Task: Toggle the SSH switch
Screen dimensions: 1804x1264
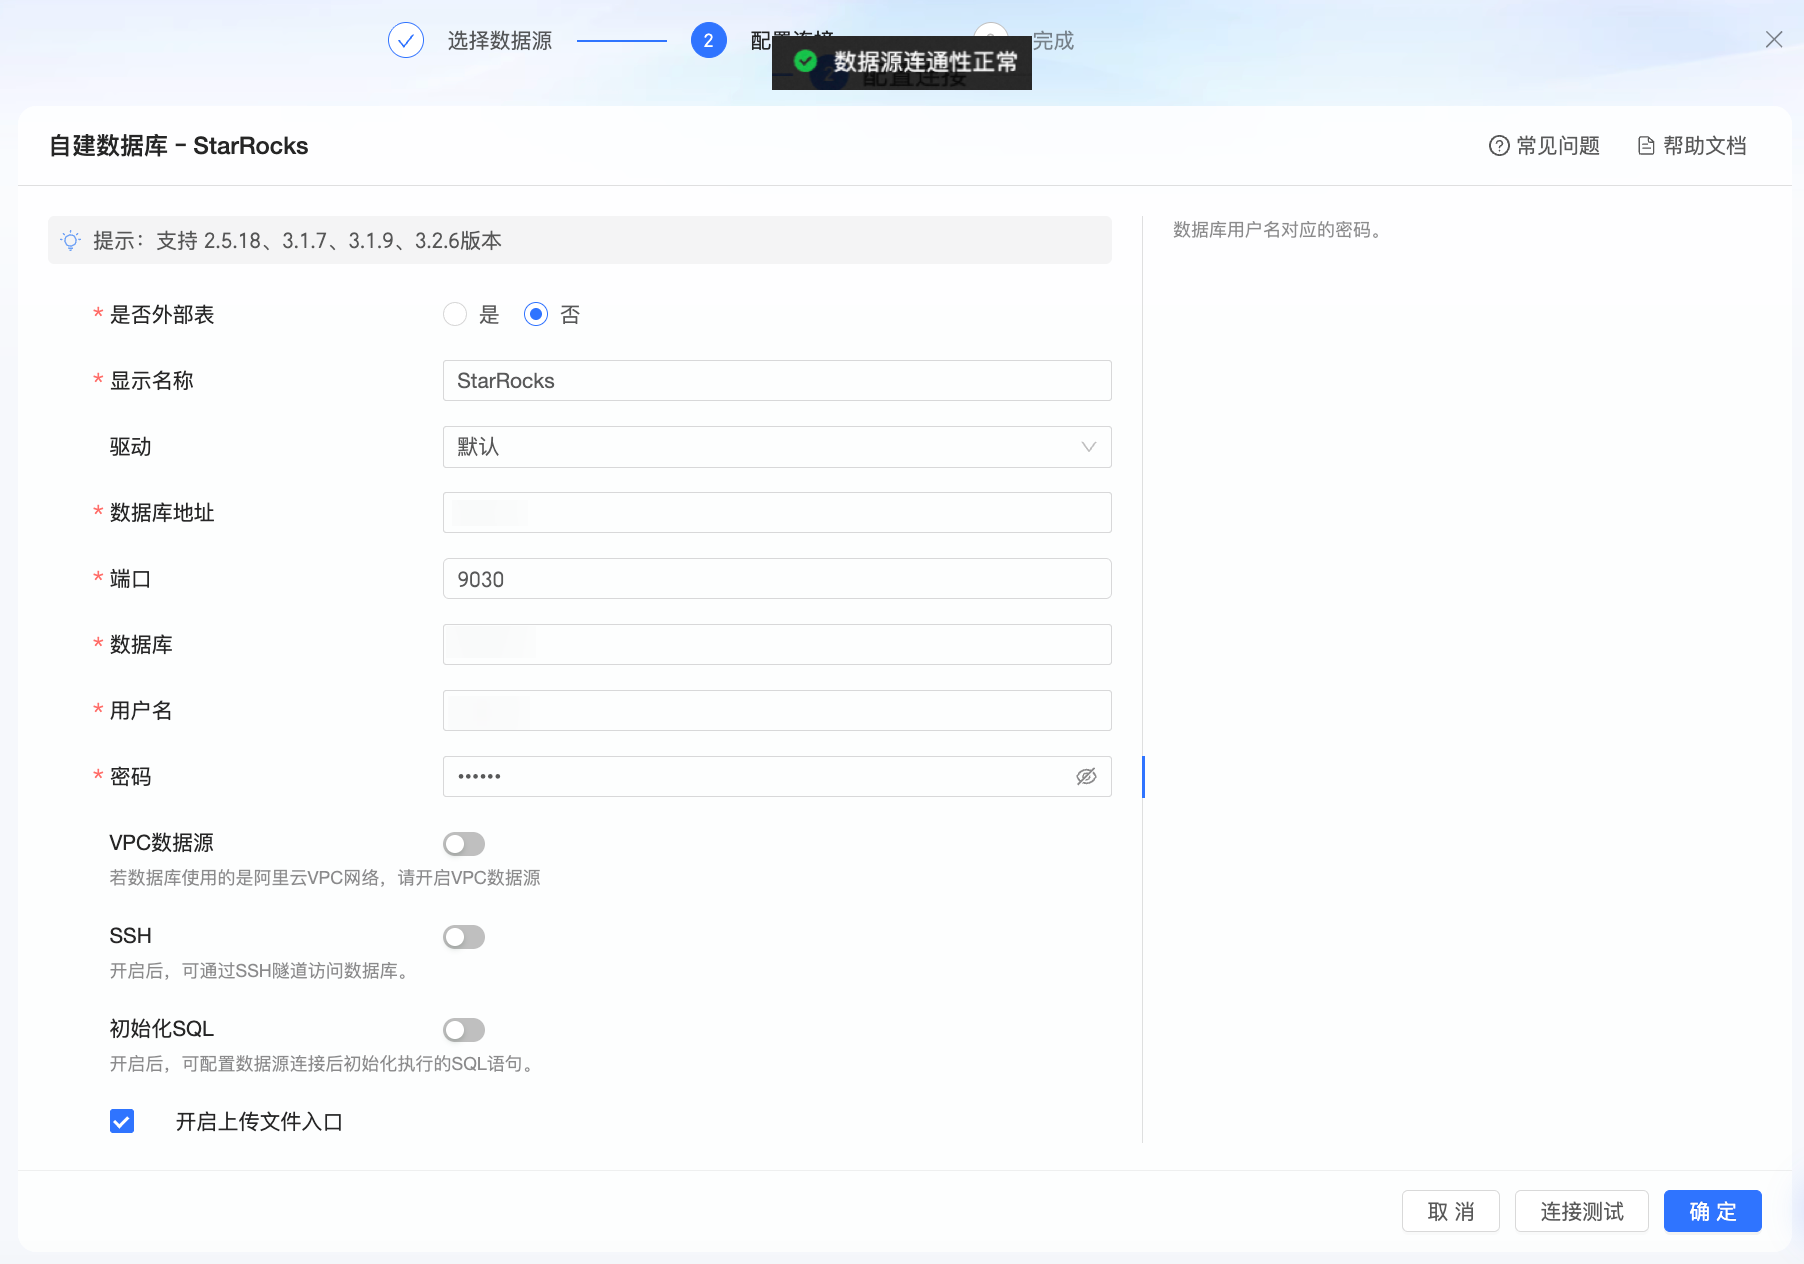Action: pyautogui.click(x=464, y=937)
